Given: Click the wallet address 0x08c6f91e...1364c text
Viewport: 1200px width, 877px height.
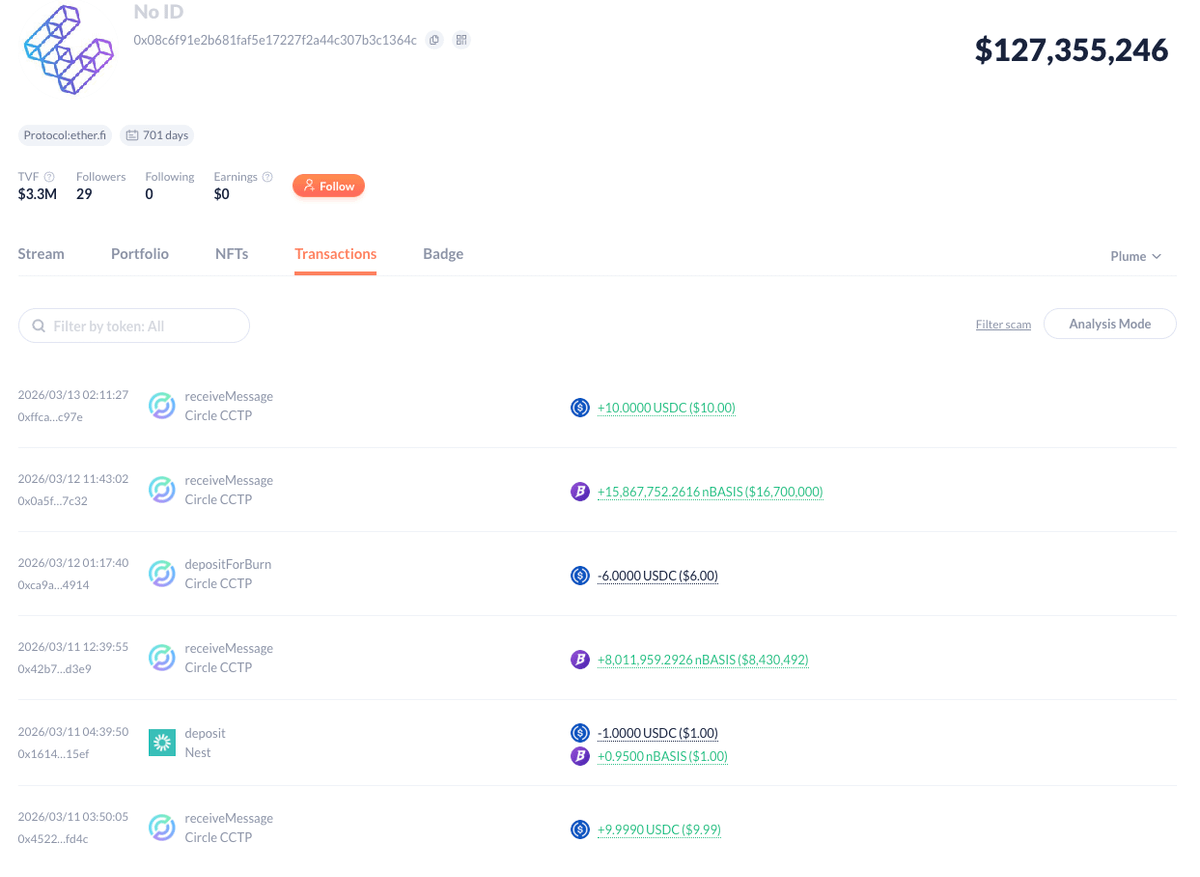Looking at the screenshot, I should [275, 40].
